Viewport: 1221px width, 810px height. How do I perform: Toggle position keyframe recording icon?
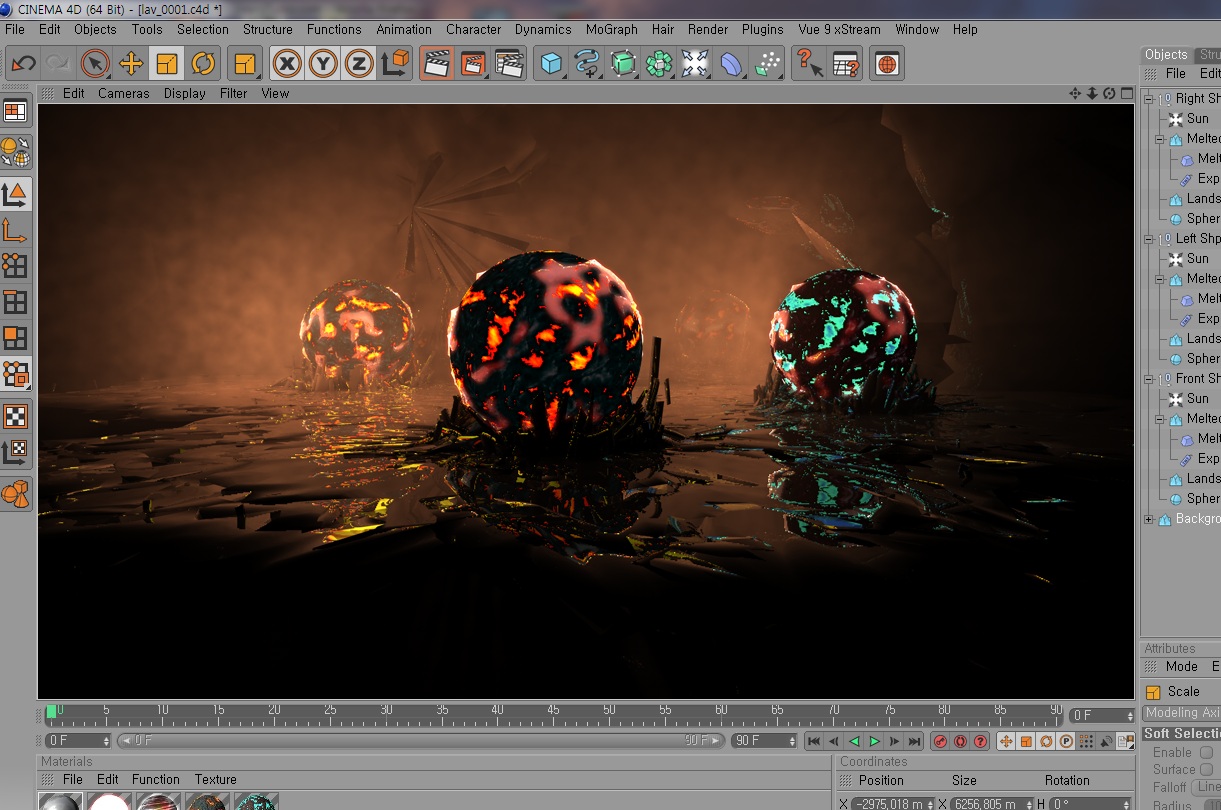(1006, 741)
